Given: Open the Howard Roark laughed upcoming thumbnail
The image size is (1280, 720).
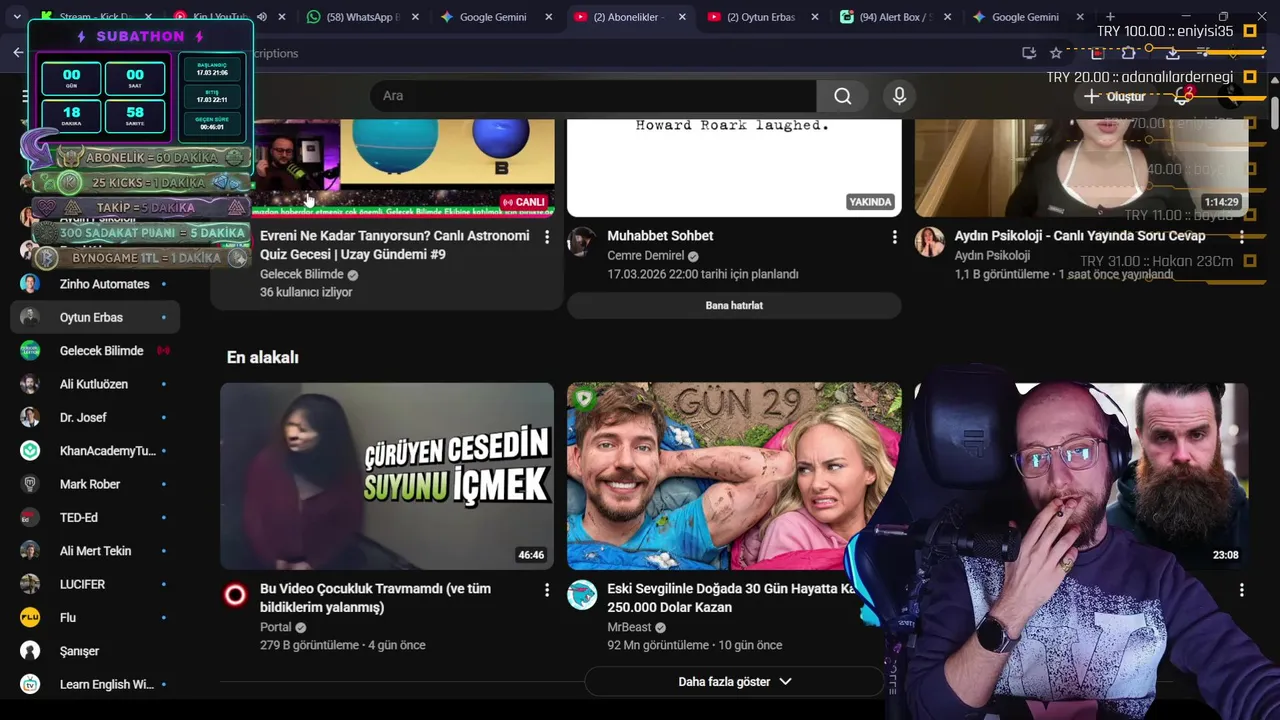Looking at the screenshot, I should click(734, 167).
